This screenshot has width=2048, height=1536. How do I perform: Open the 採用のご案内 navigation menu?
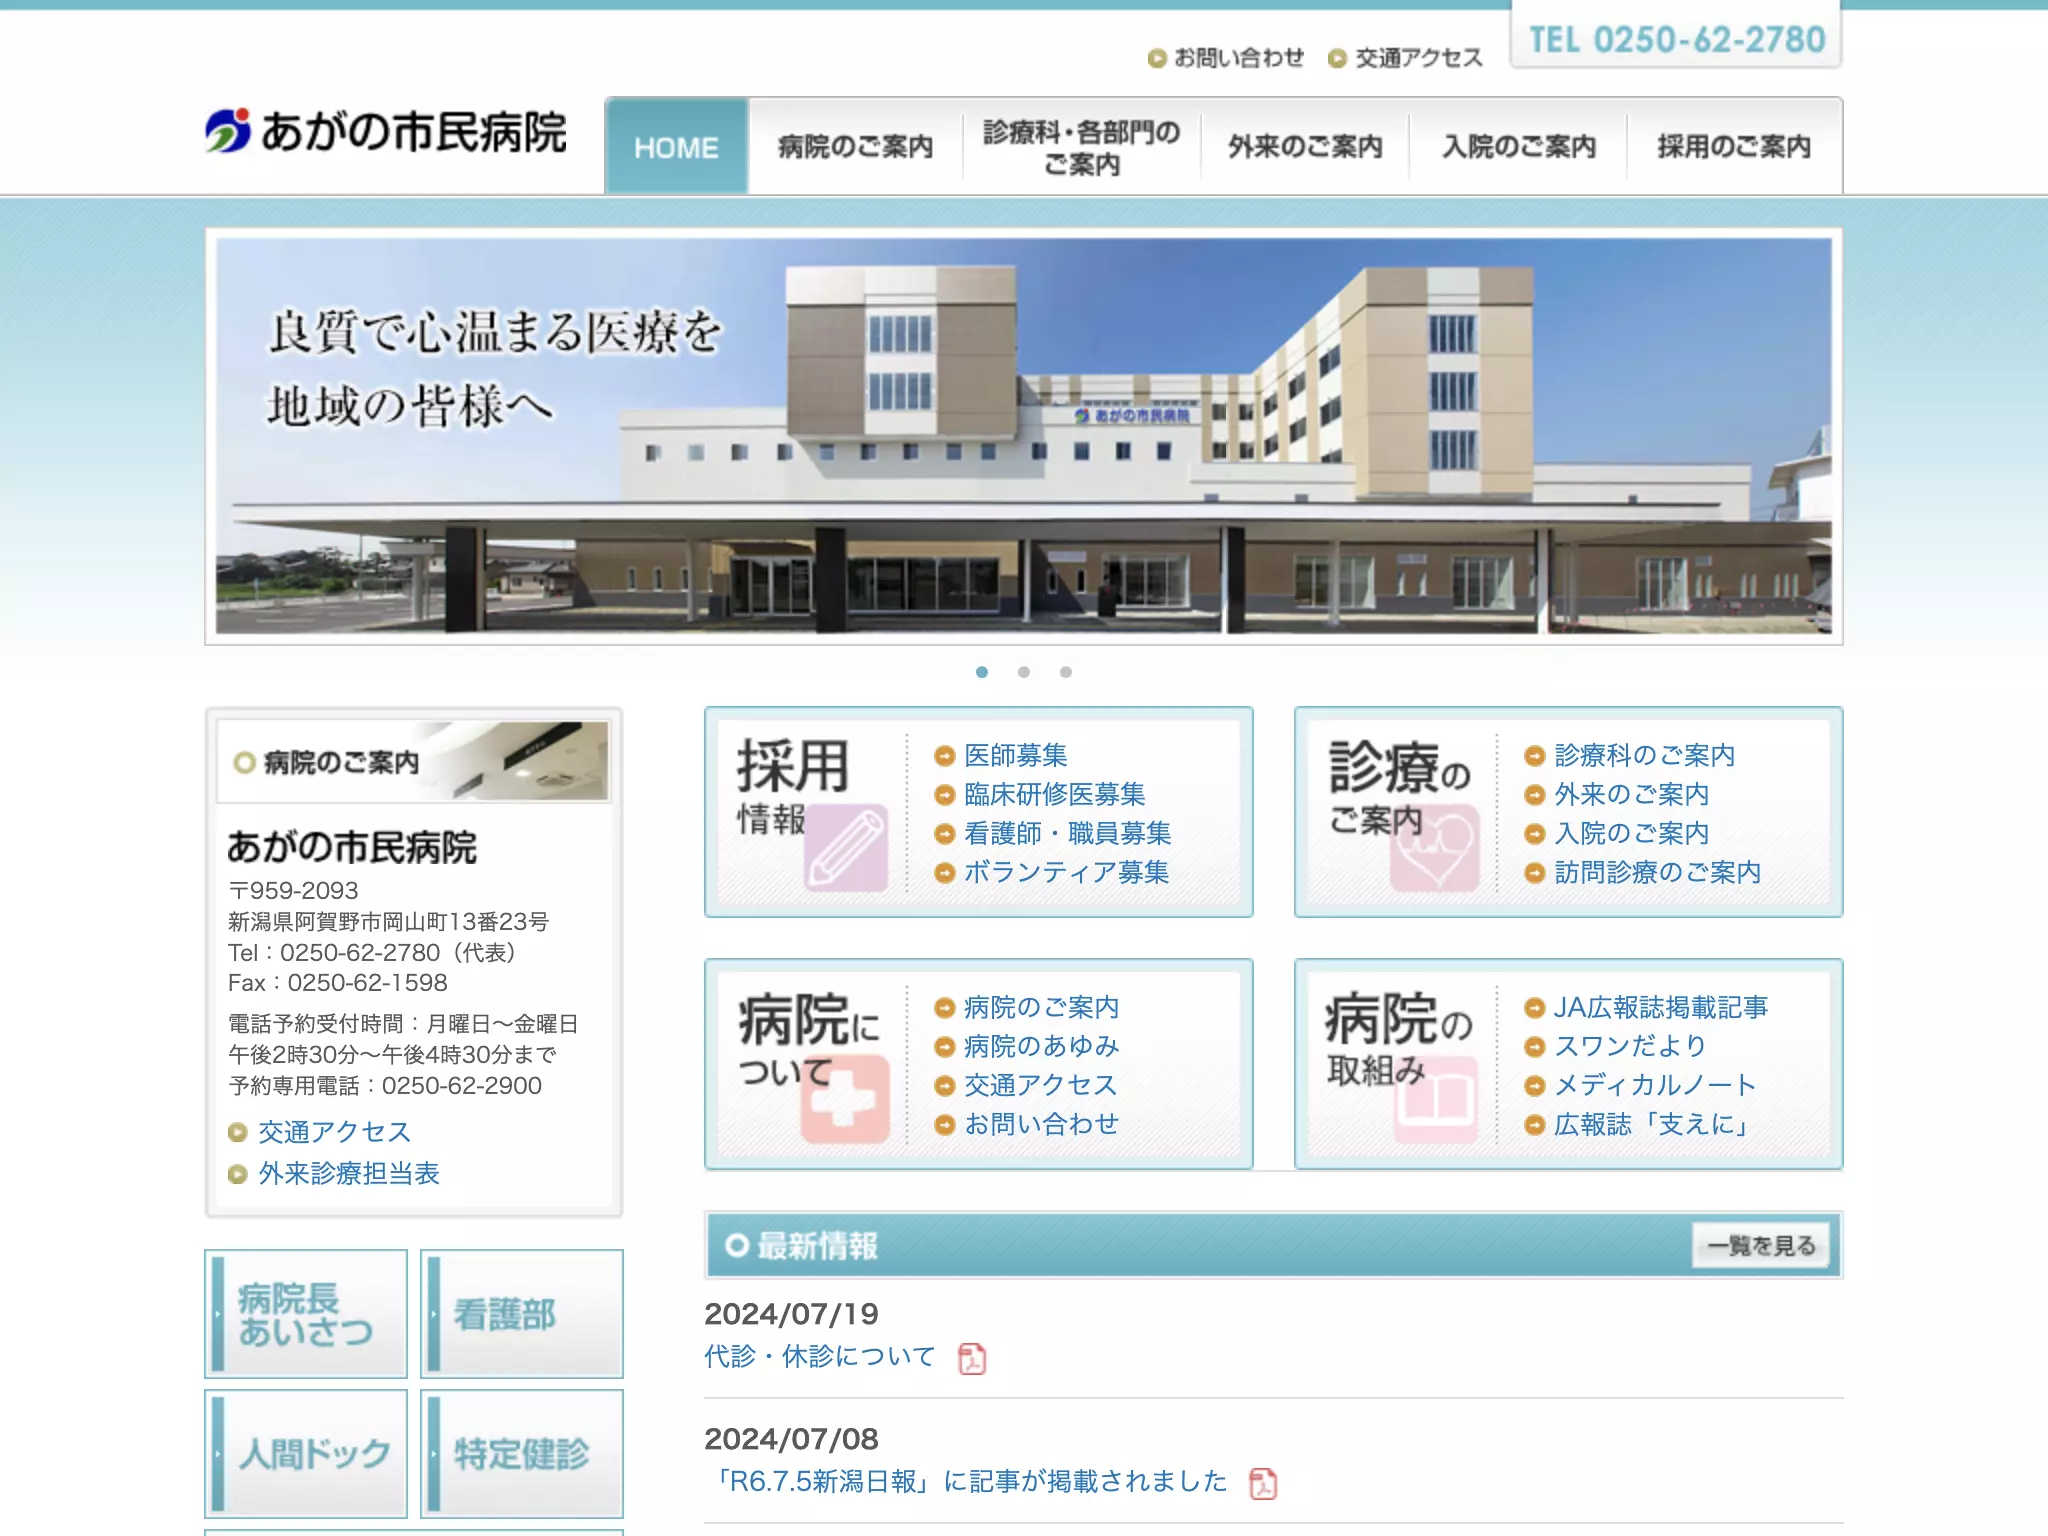coord(1734,146)
